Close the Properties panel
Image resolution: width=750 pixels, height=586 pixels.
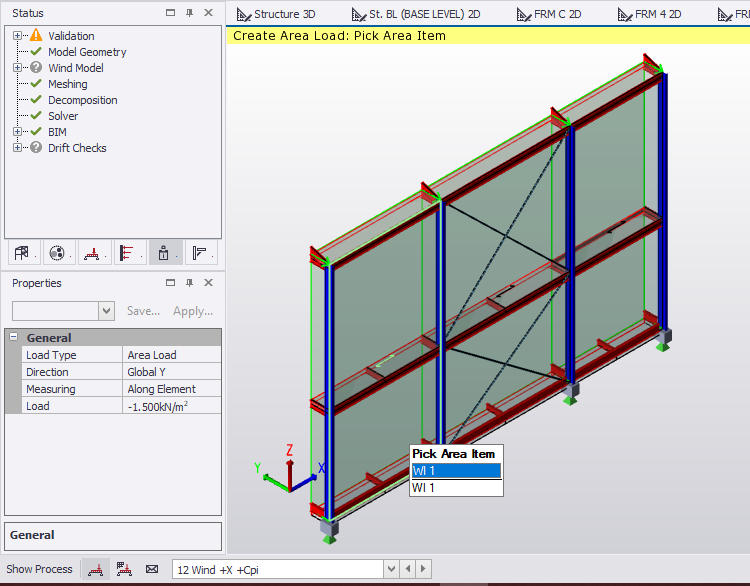point(209,283)
